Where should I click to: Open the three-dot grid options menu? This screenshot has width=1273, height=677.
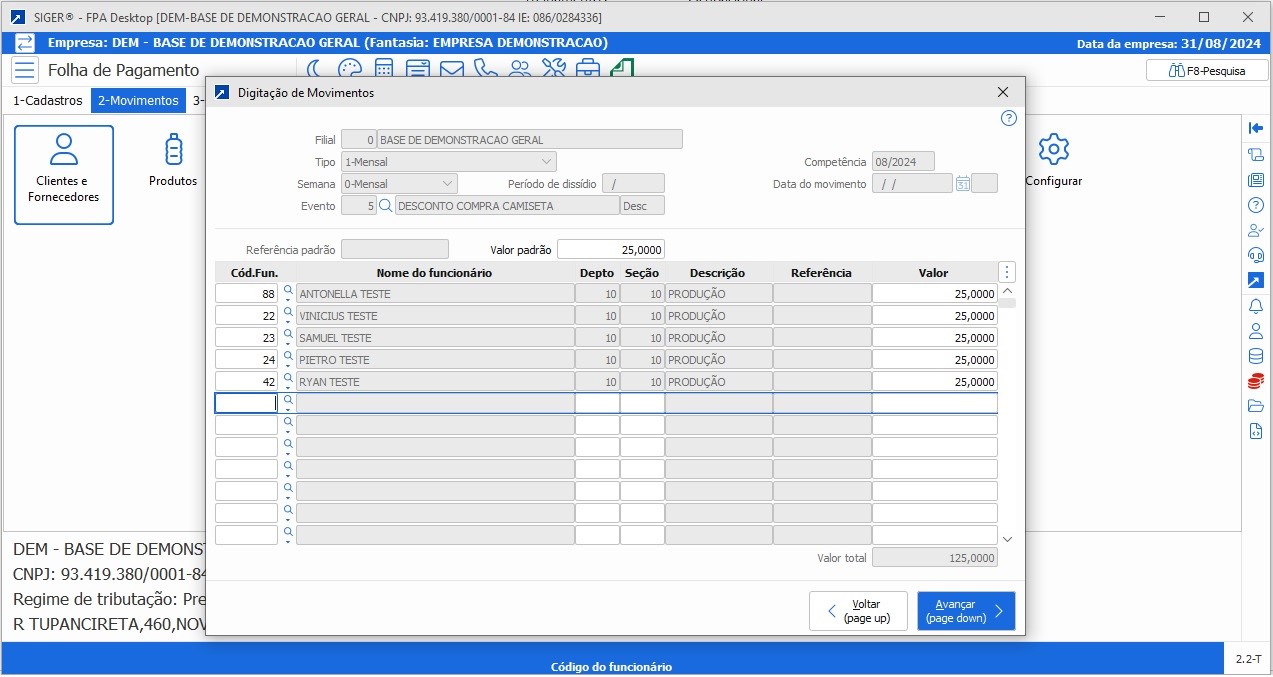(1007, 272)
